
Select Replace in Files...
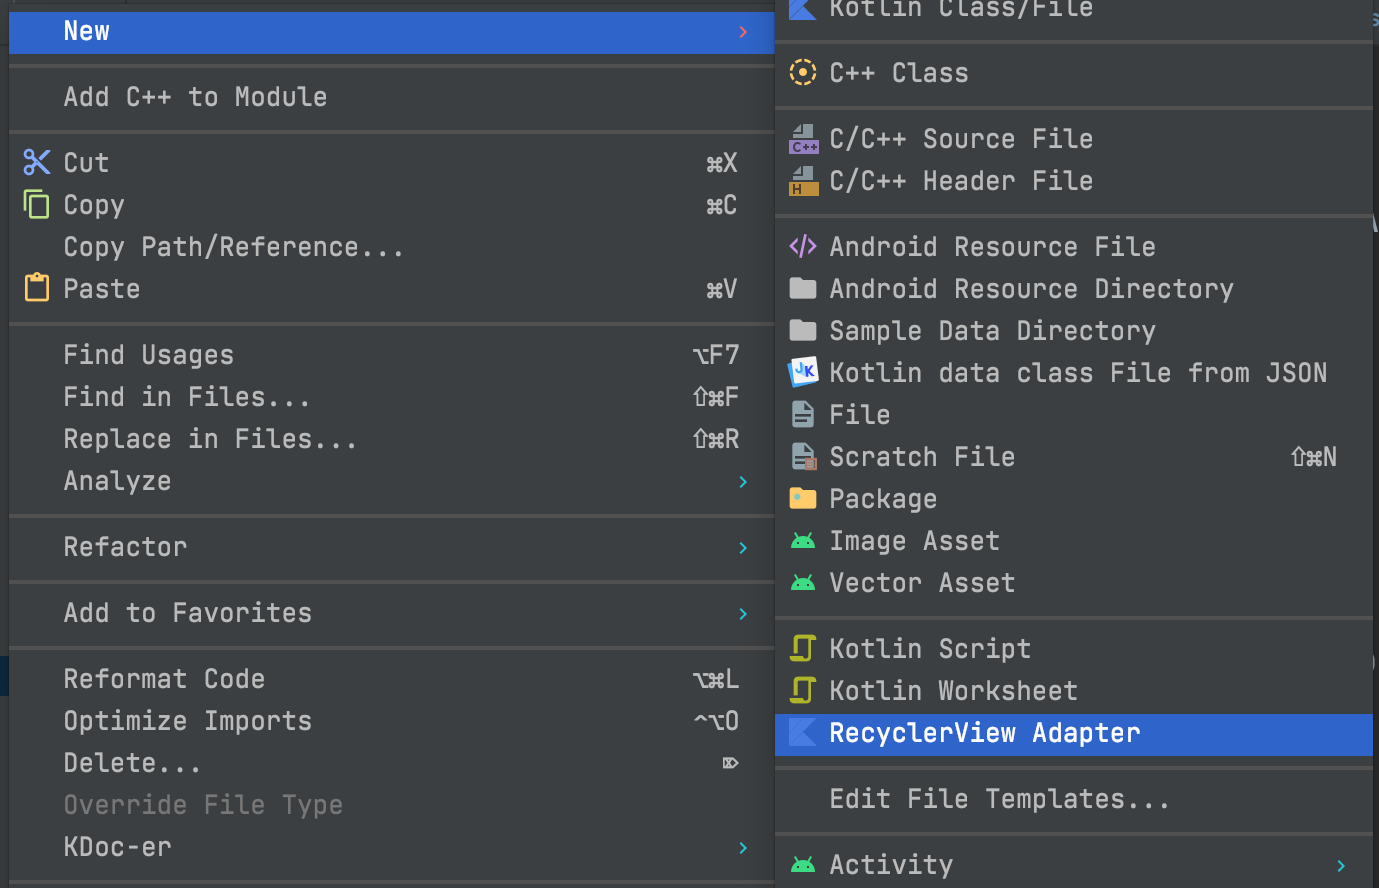(x=391, y=439)
